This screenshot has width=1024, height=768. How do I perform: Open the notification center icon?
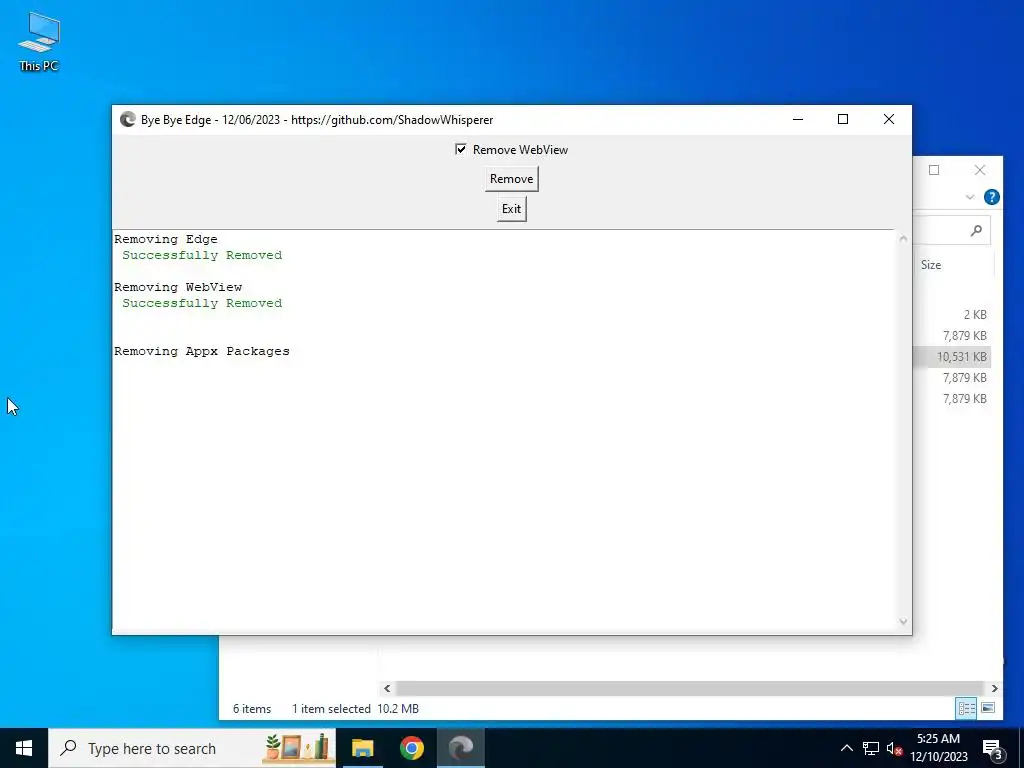point(993,749)
